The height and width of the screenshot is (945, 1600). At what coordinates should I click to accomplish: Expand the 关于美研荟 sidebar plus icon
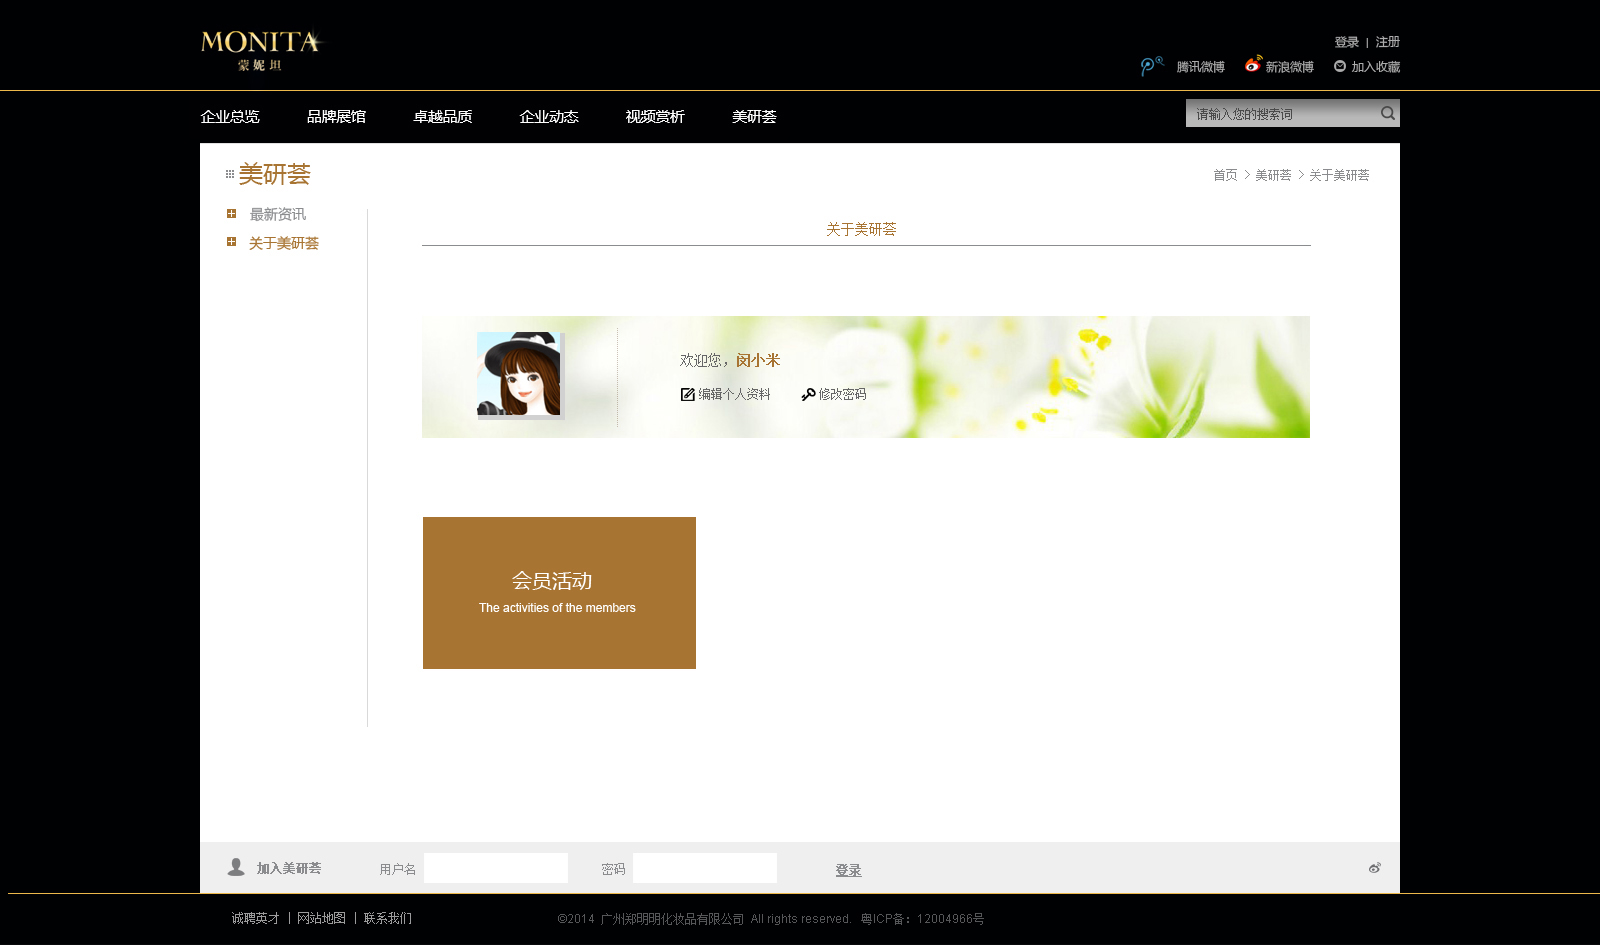[231, 242]
